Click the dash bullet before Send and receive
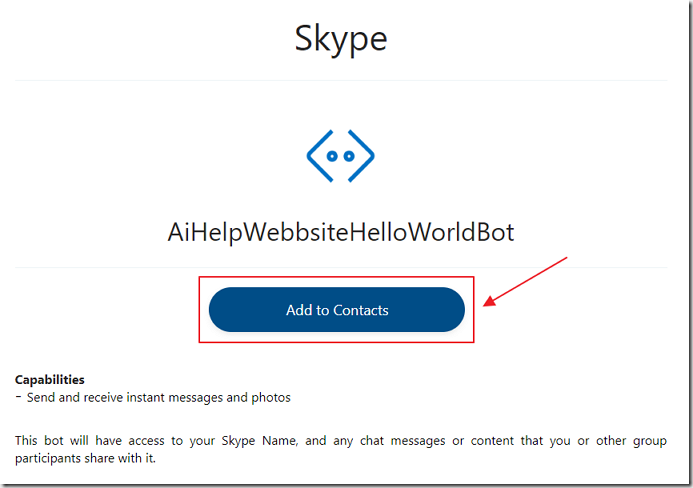This screenshot has width=693, height=488. pos(18,396)
